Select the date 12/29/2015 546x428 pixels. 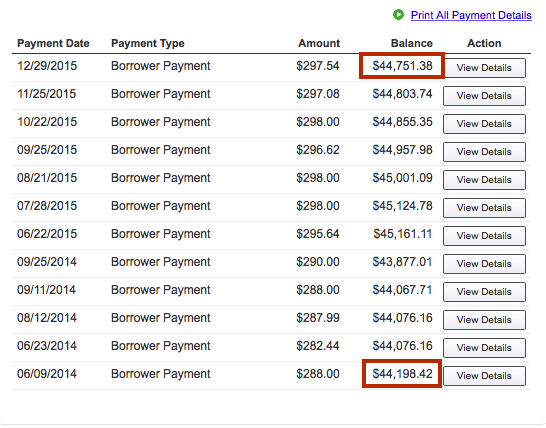(x=47, y=66)
